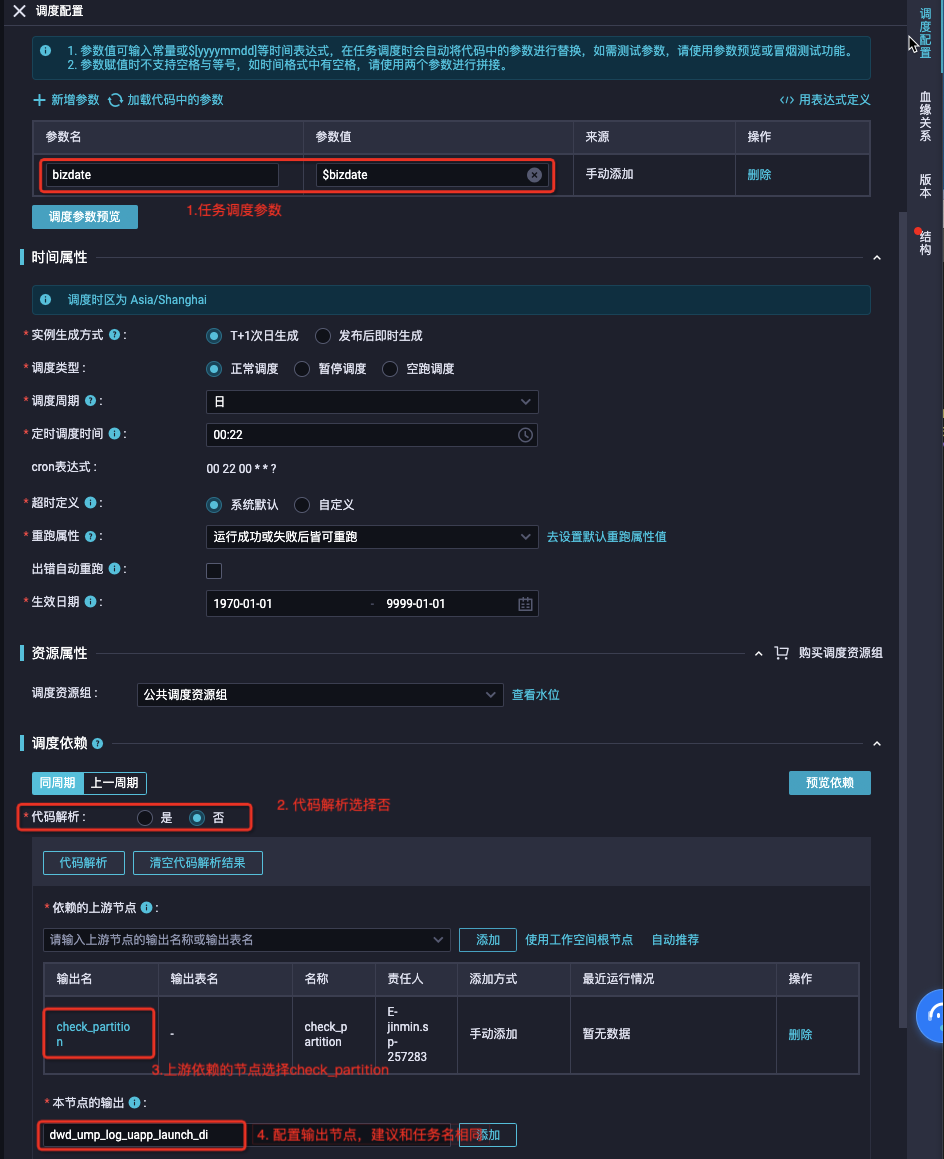Click the shopping cart icon for 购买调度资源组

tap(781, 653)
